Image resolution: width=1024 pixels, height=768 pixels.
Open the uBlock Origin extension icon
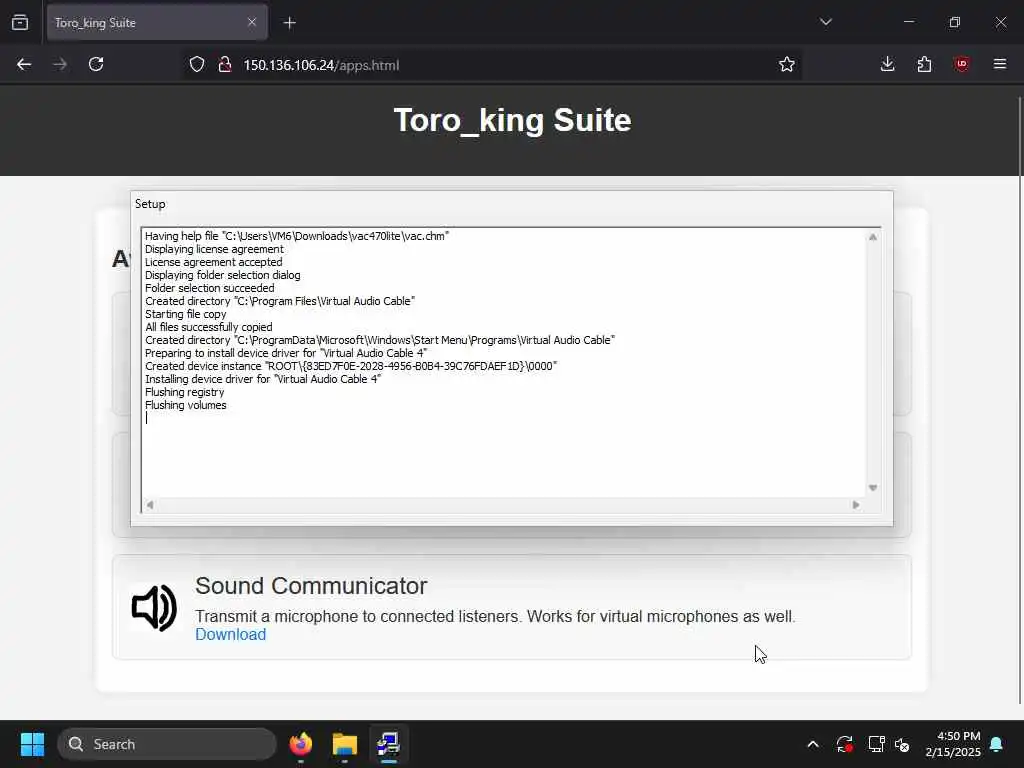click(961, 65)
